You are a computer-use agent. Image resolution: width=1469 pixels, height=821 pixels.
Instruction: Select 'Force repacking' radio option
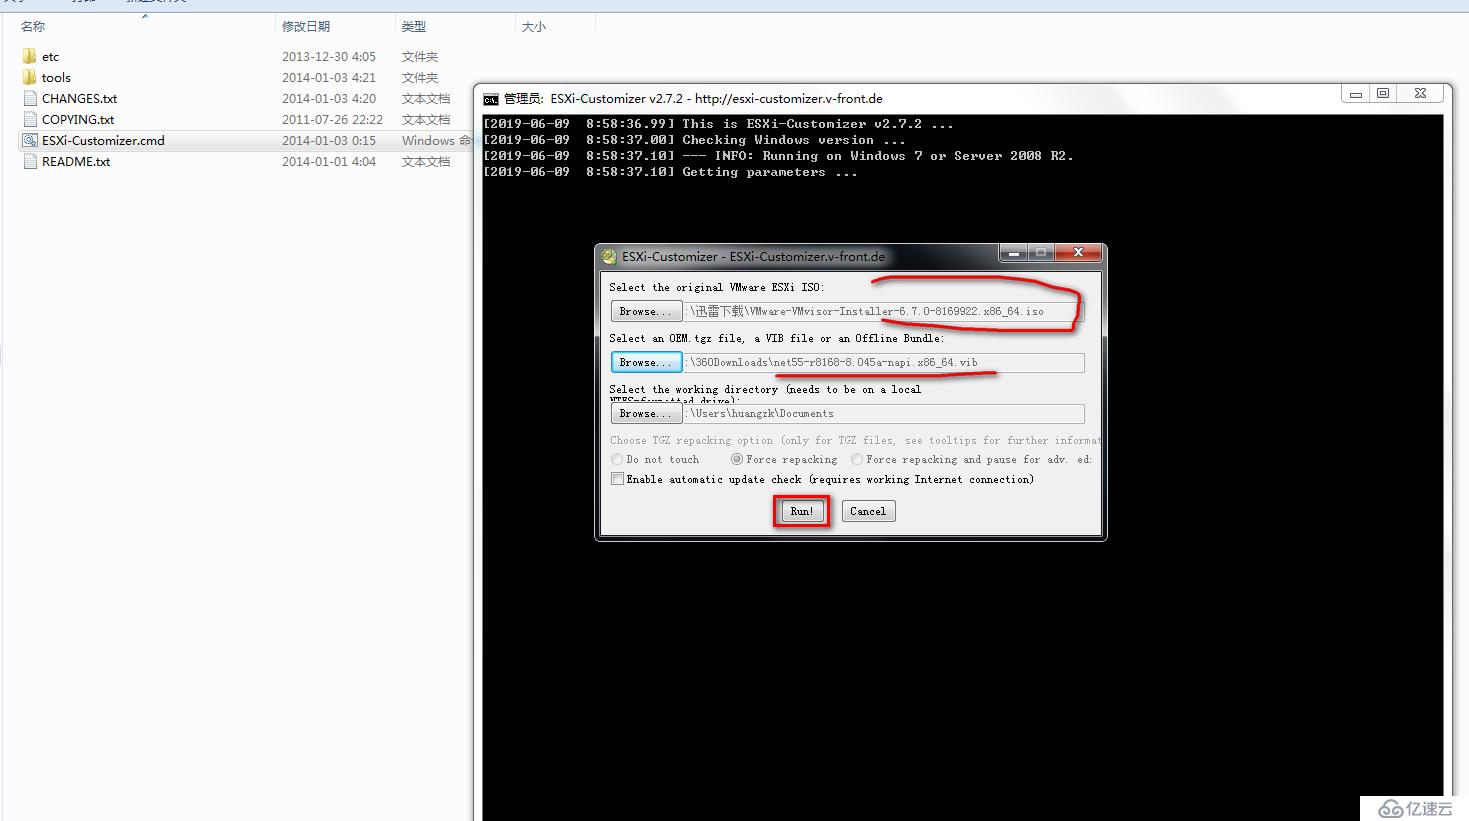tap(737, 459)
